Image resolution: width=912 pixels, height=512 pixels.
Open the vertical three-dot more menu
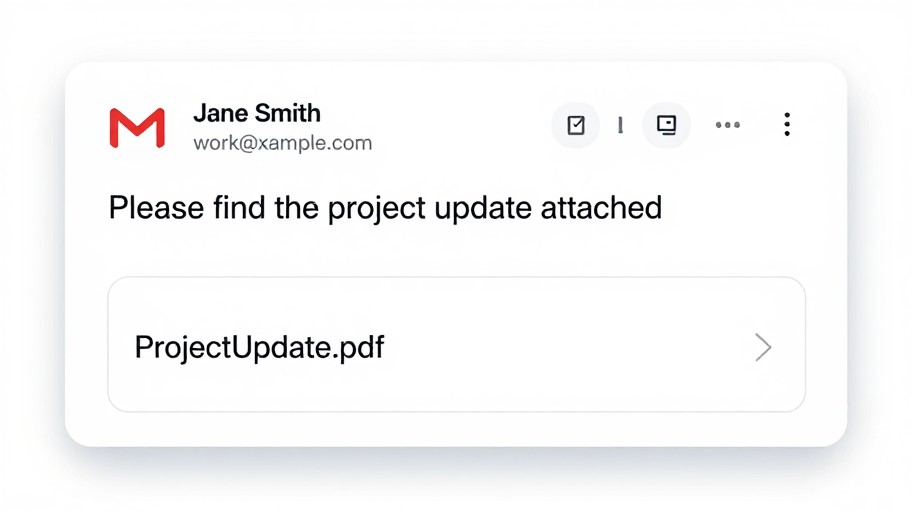[787, 124]
